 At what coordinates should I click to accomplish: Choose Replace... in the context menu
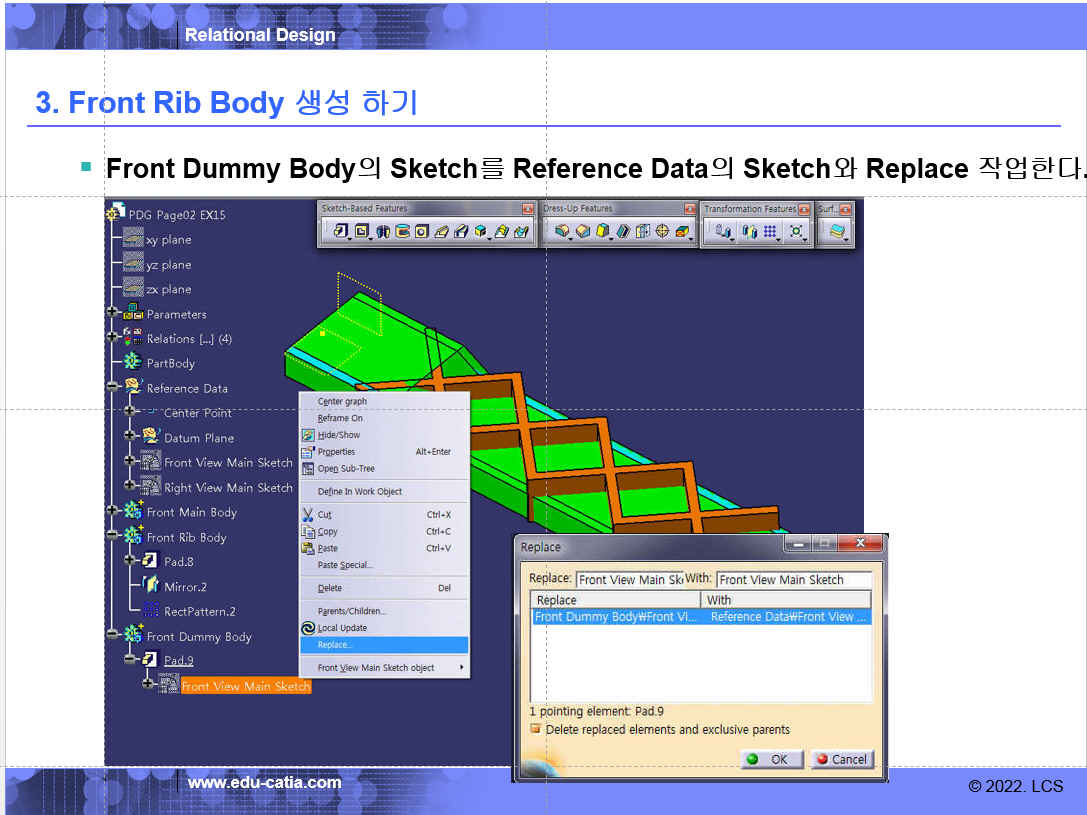click(336, 645)
